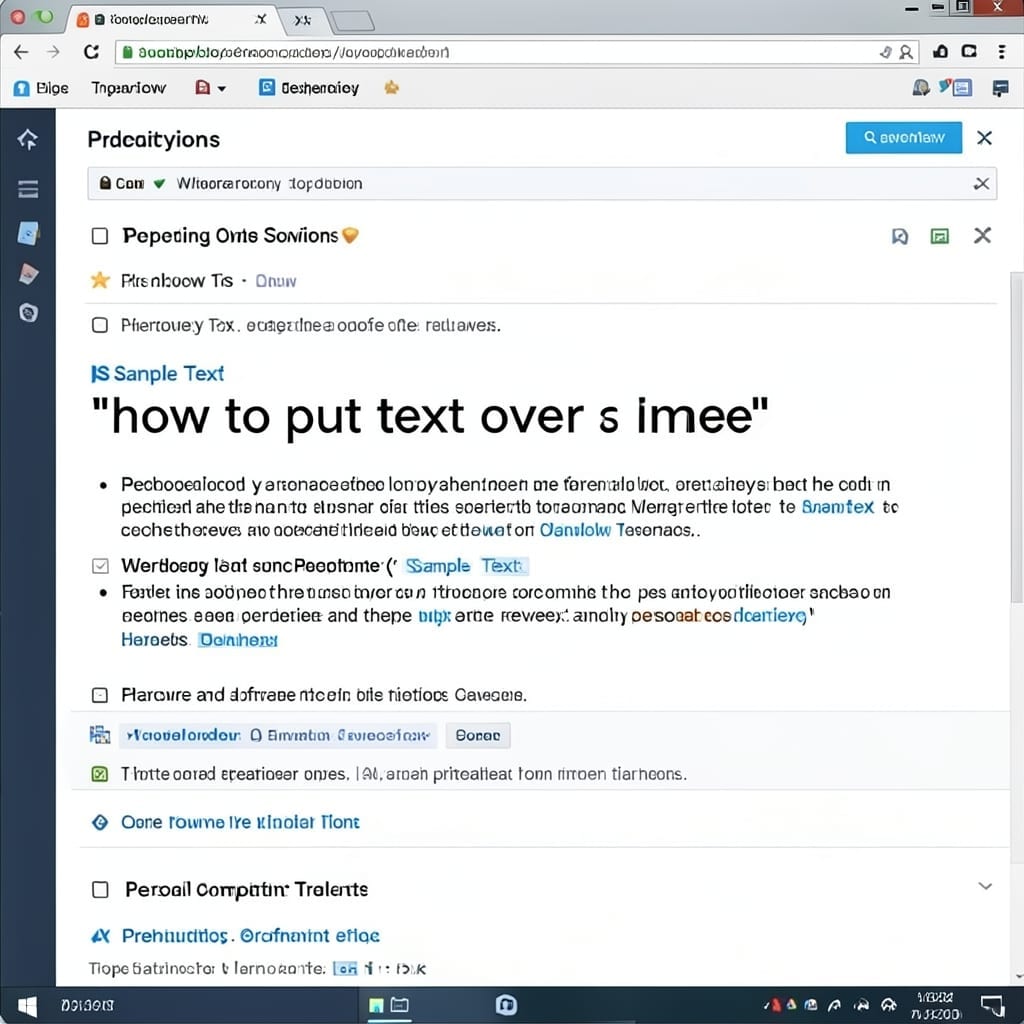The height and width of the screenshot is (1024, 1024).
Task: Click the blue document icon in the sidebar
Action: point(27,233)
